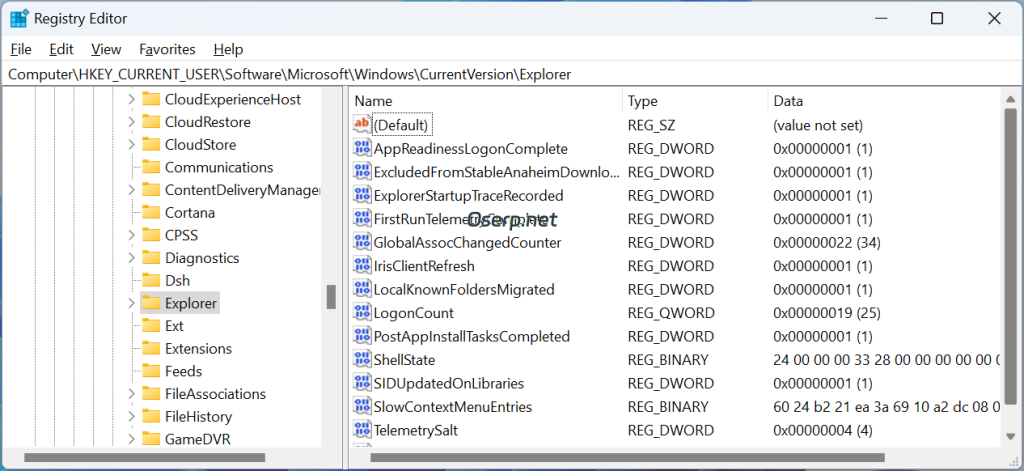Click the 0x00000022 (34) data cell
Image resolution: width=1024 pixels, height=471 pixels.
tap(827, 242)
